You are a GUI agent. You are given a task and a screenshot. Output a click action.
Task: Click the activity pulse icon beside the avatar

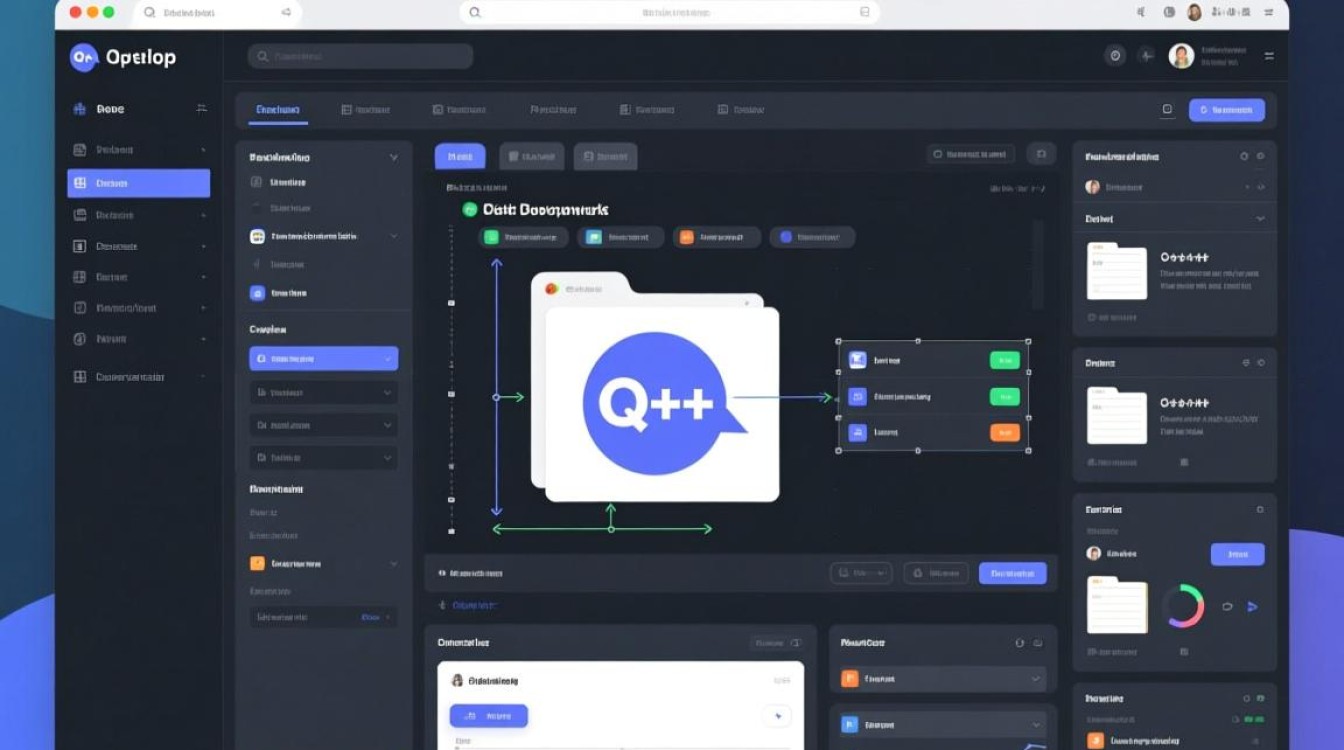[1146, 56]
